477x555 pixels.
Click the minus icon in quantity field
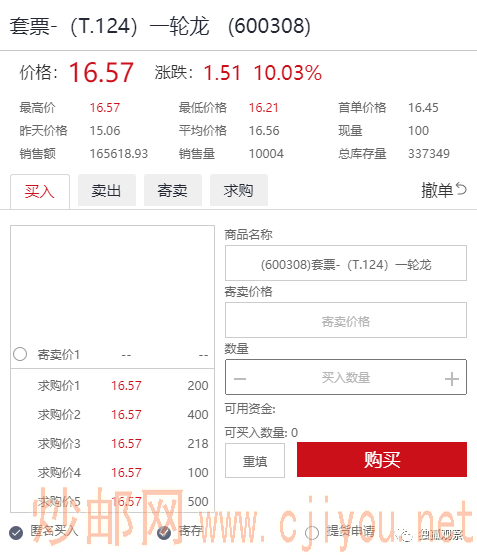[x=240, y=379]
